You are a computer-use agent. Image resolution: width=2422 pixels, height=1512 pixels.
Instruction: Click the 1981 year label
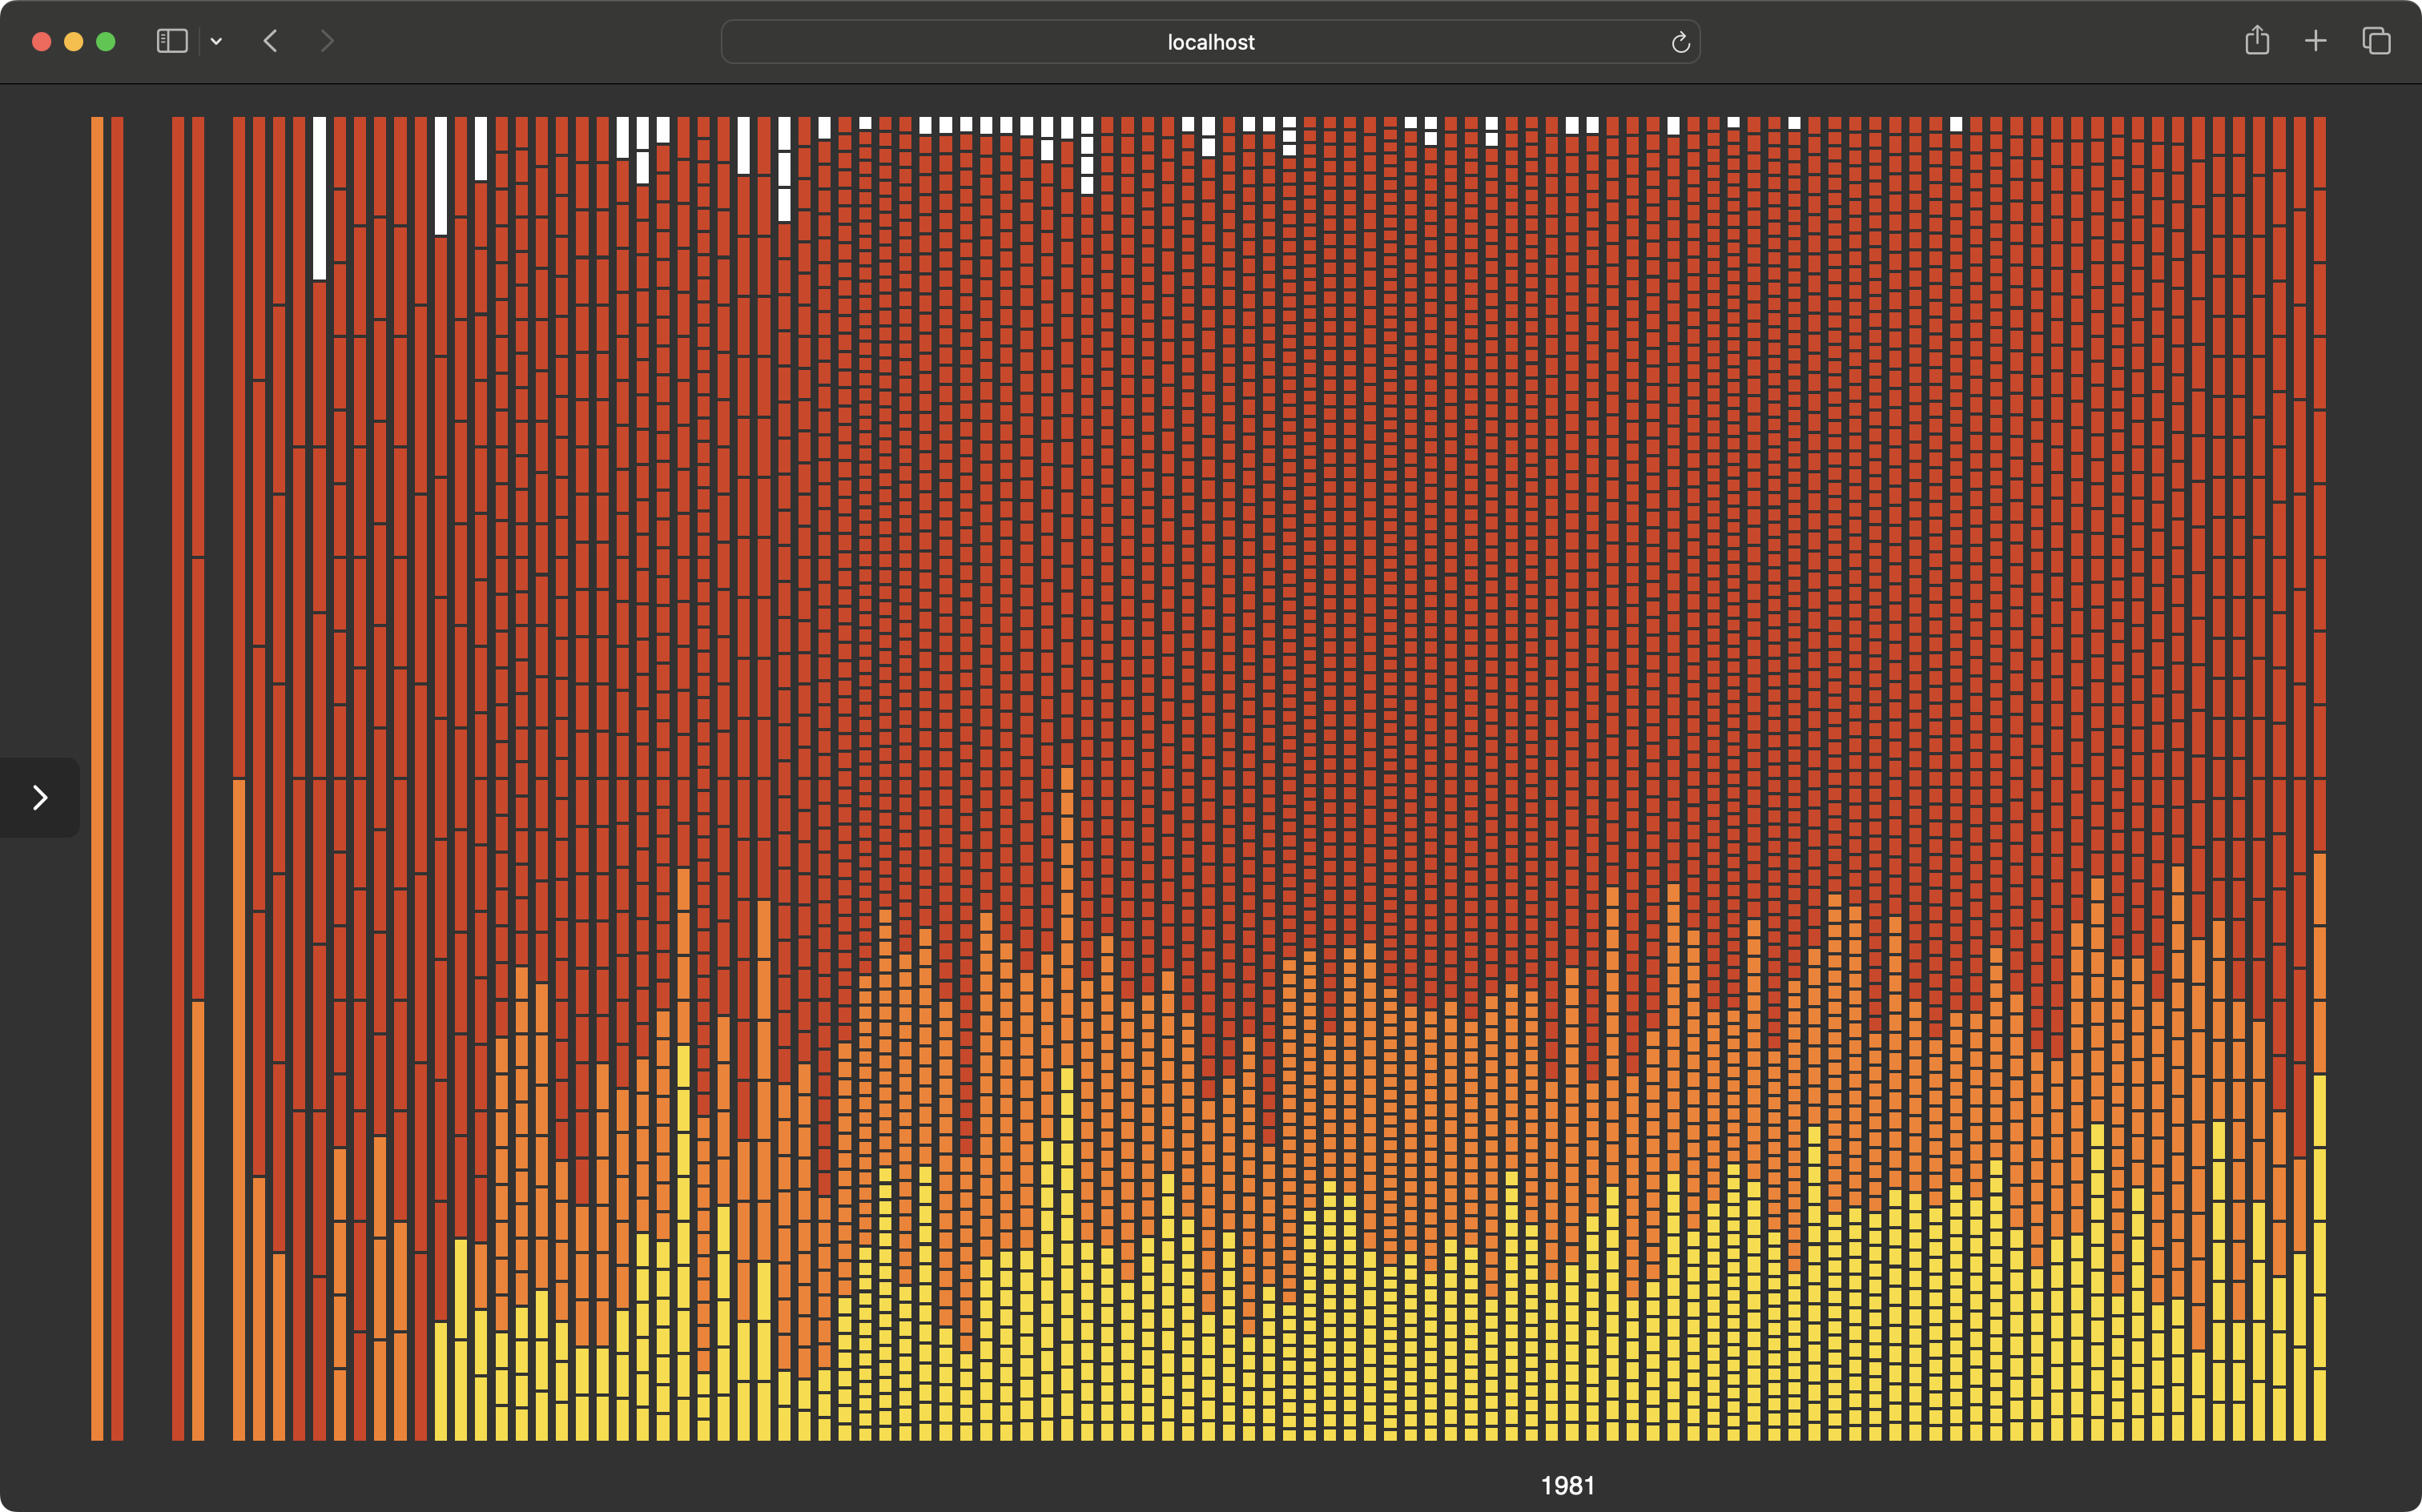point(1567,1485)
